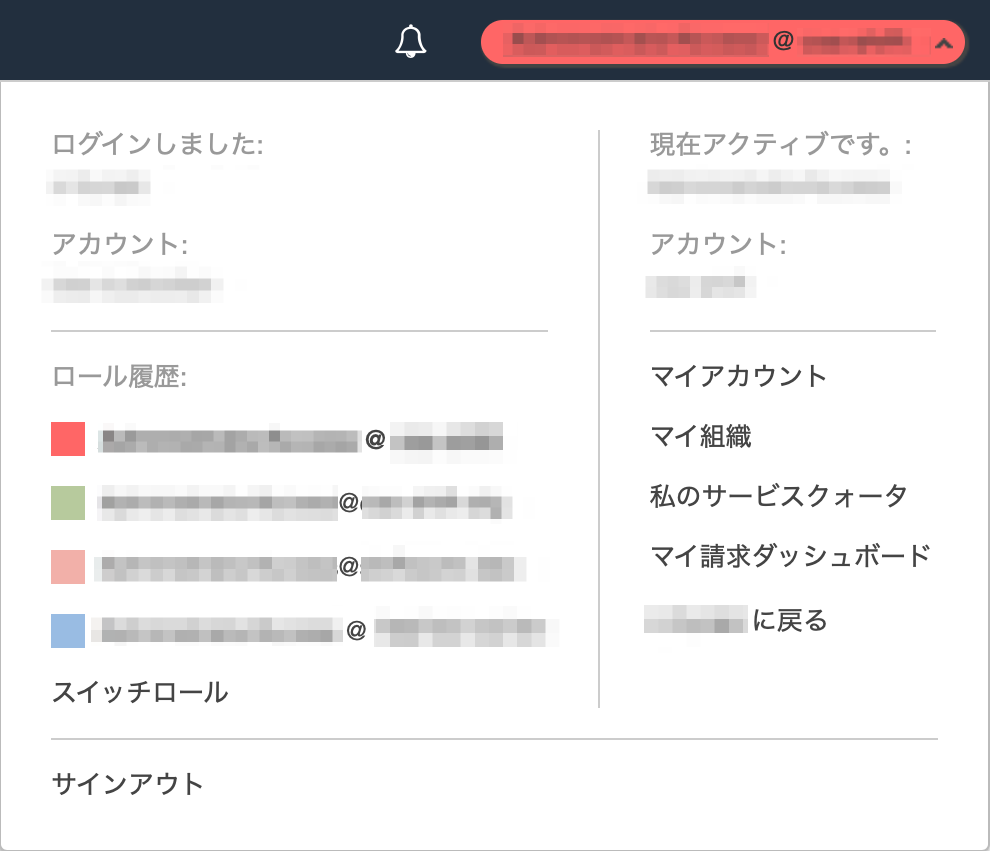Image resolution: width=990 pixels, height=851 pixels.
Task: Click スイッチロール
Action: (x=141, y=691)
